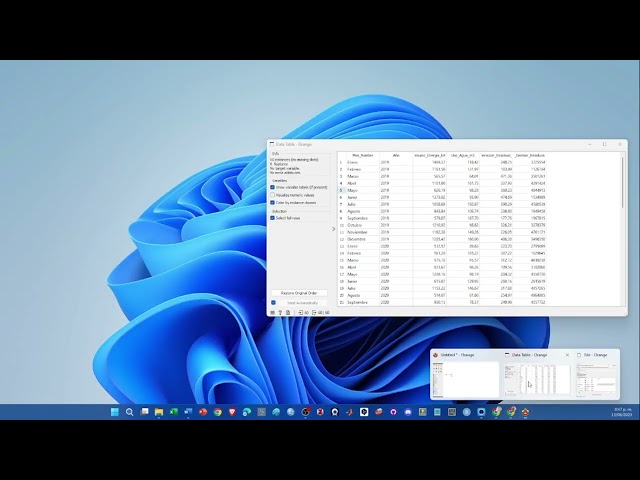640x480 pixels.
Task: Sort by the Mes_Nombre column header
Action: (362, 156)
